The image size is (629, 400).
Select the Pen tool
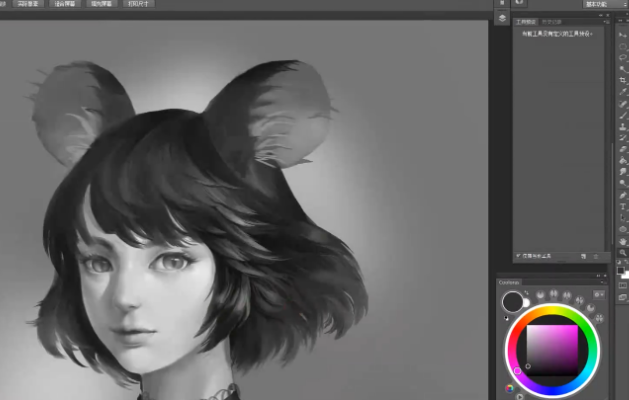coord(623,195)
